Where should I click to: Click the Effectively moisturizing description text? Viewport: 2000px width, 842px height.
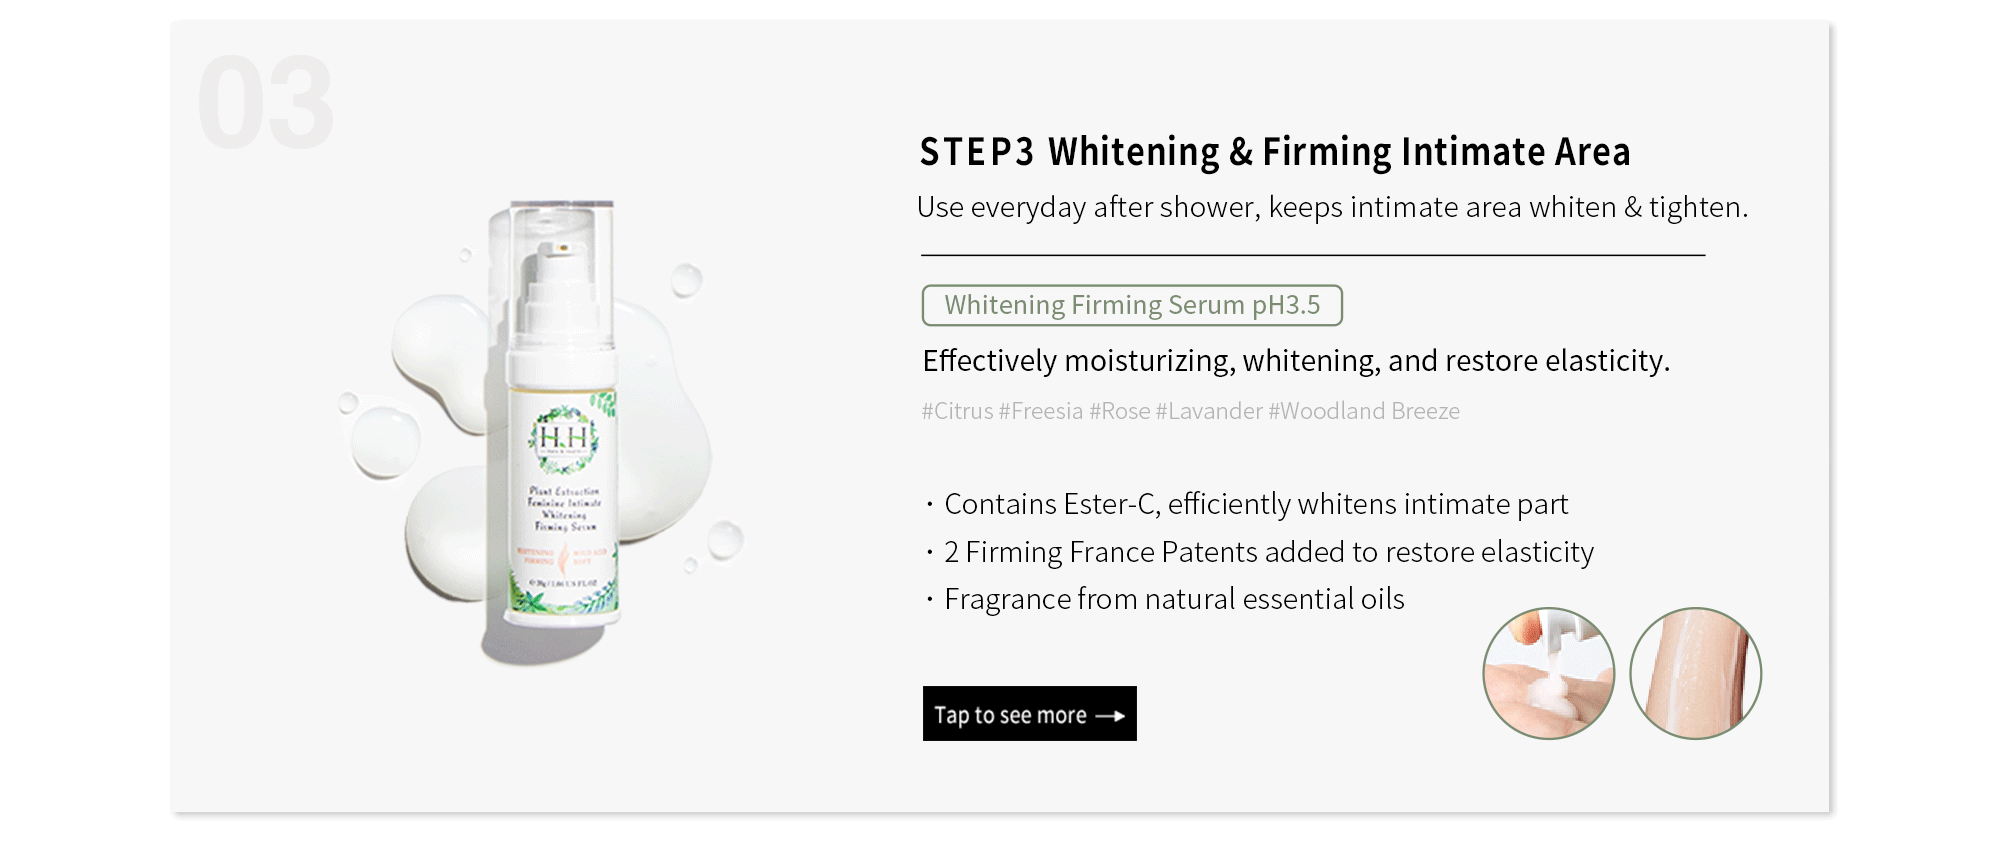click(x=1295, y=360)
